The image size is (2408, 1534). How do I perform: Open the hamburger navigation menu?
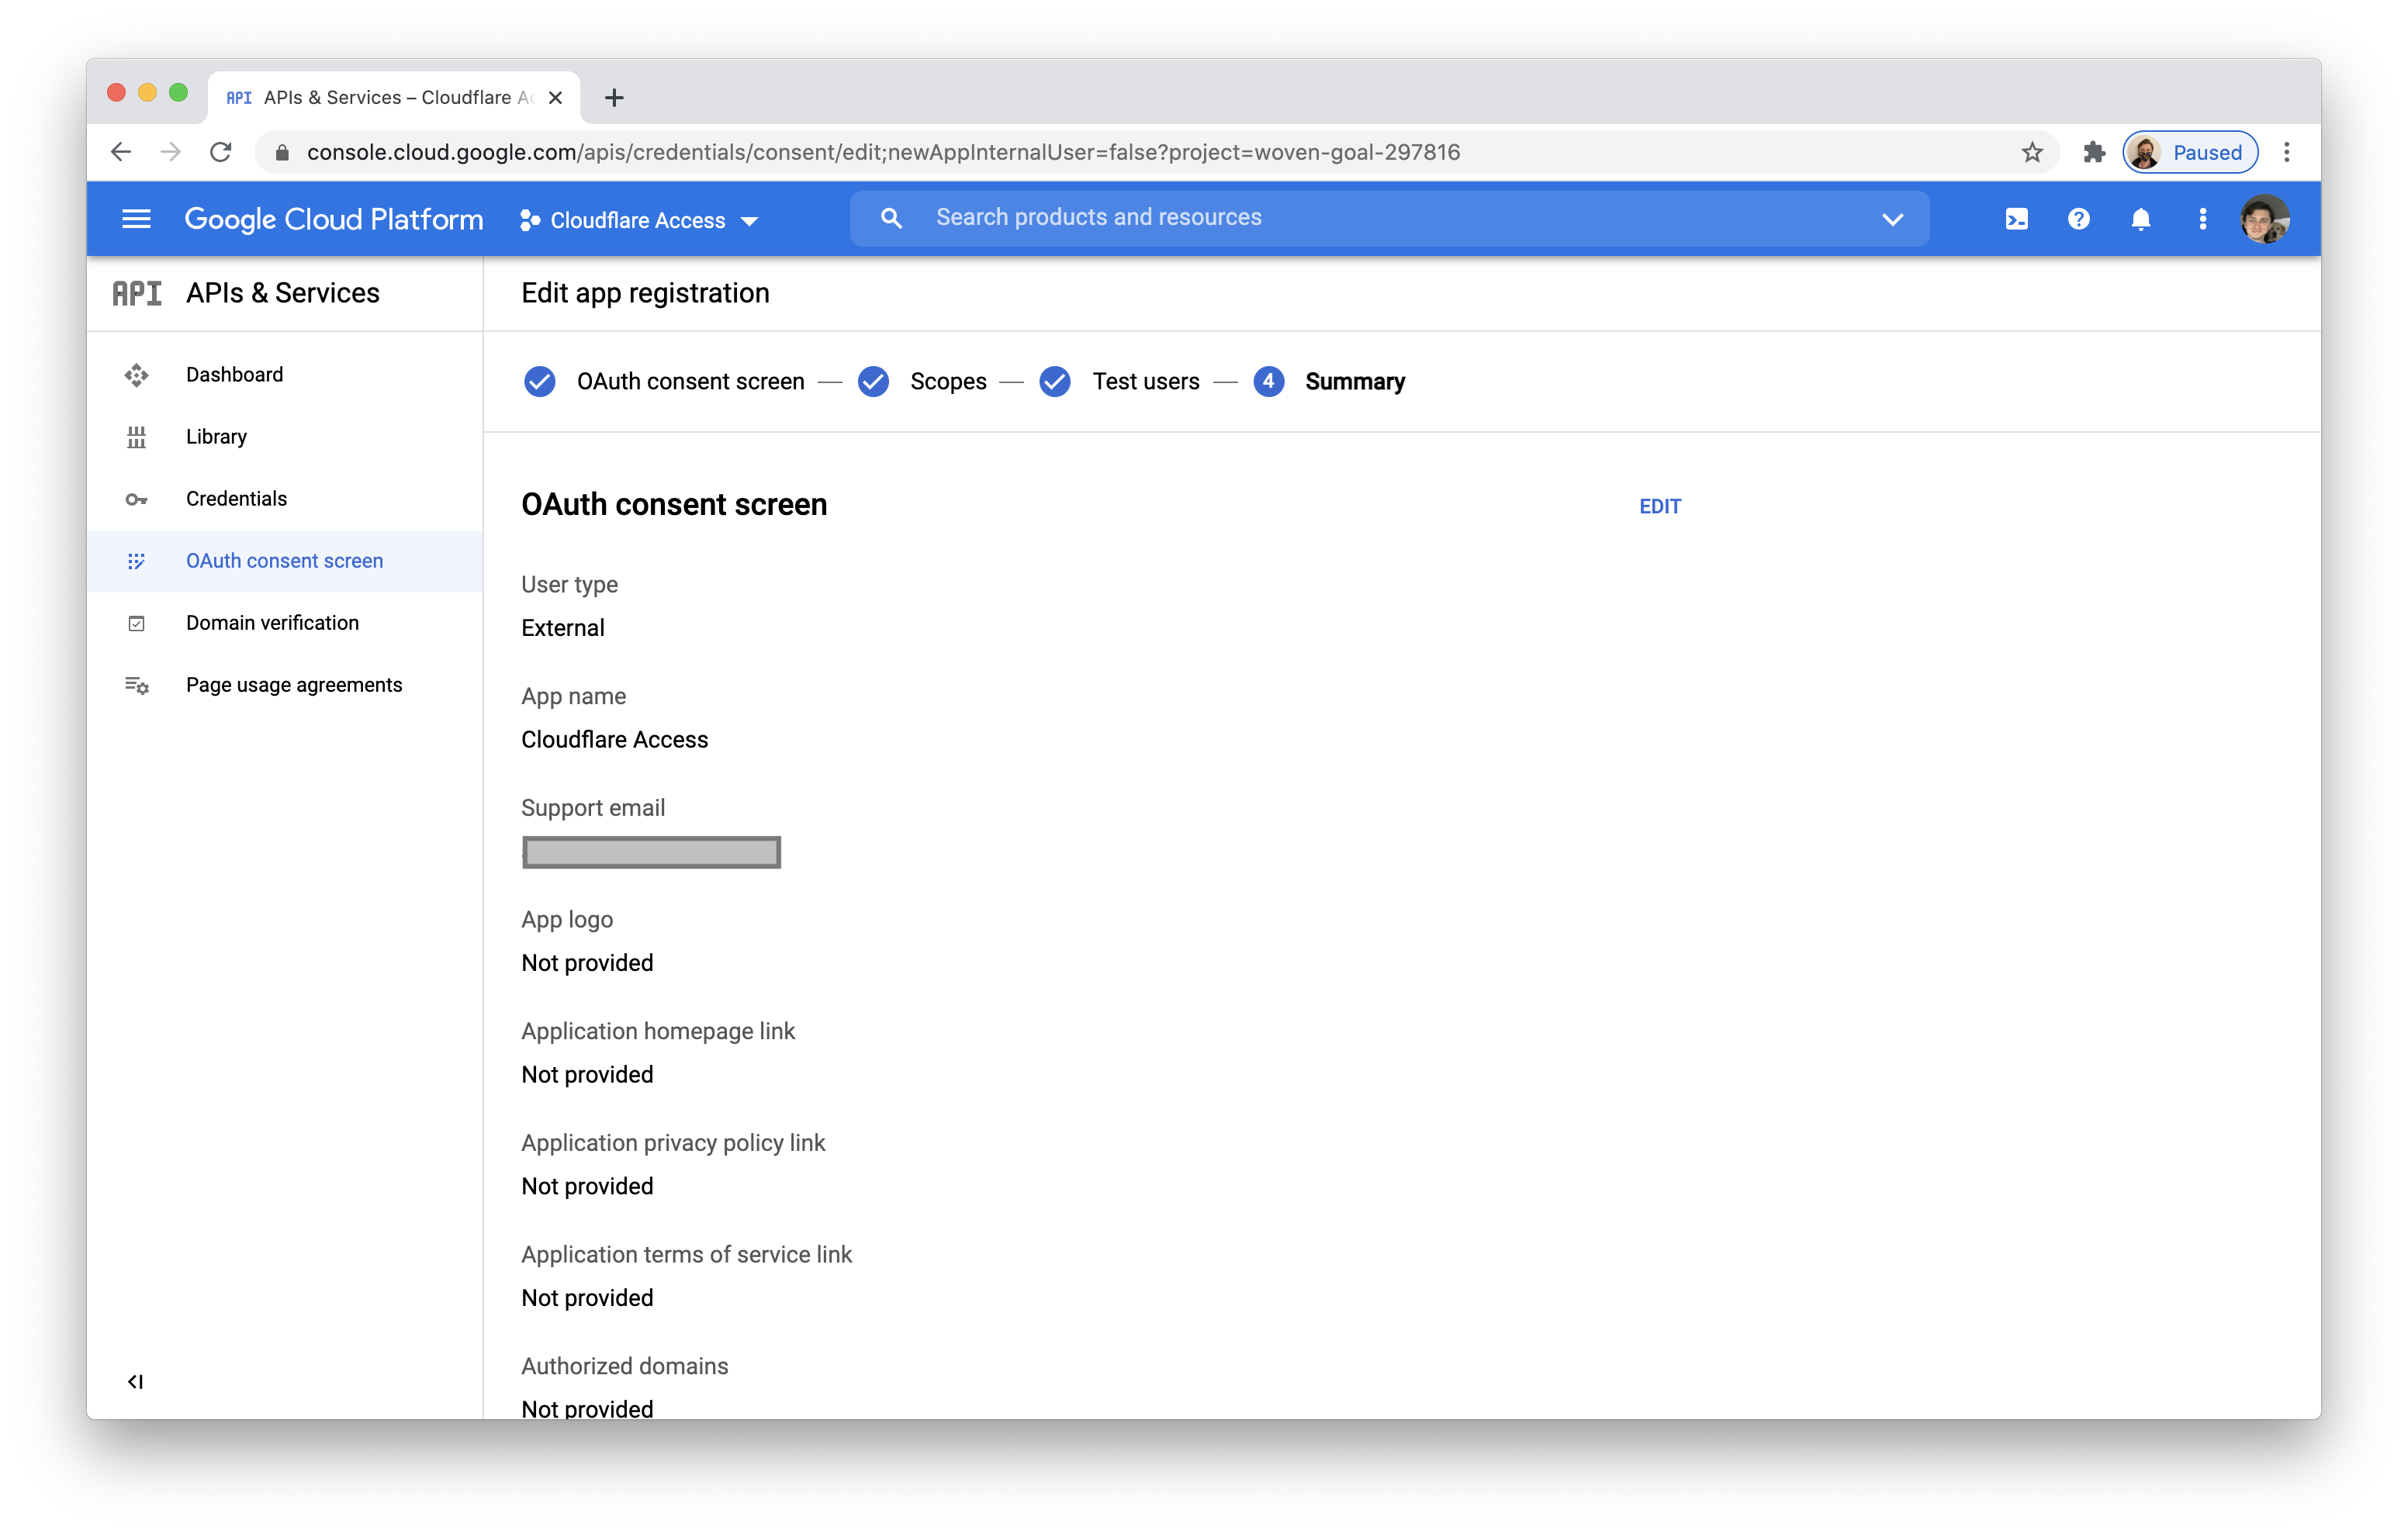(x=136, y=219)
